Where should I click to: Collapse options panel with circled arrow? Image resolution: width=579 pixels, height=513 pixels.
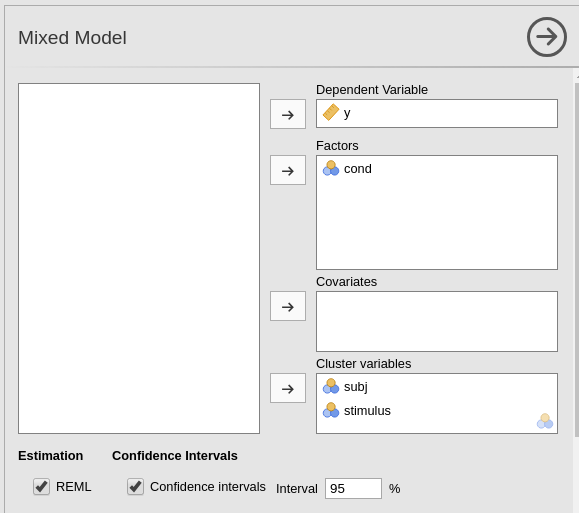[x=547, y=37]
